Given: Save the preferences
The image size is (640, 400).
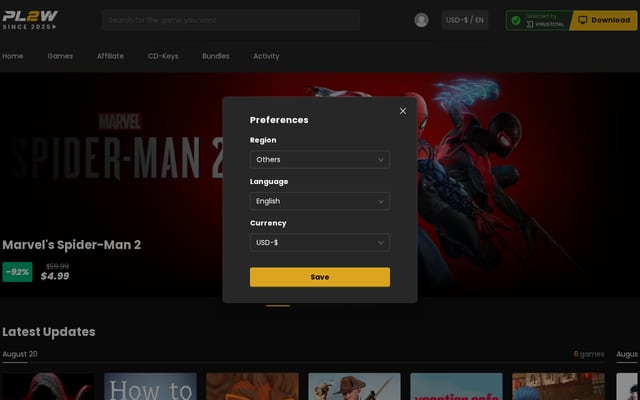Looking at the screenshot, I should click(320, 277).
